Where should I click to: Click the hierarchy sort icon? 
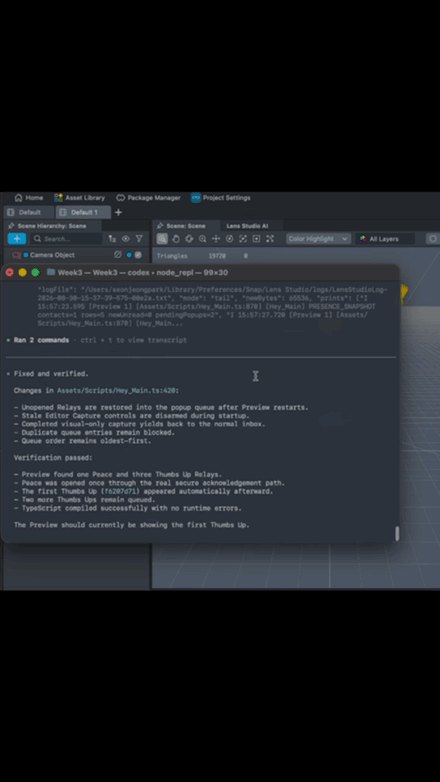[112, 238]
